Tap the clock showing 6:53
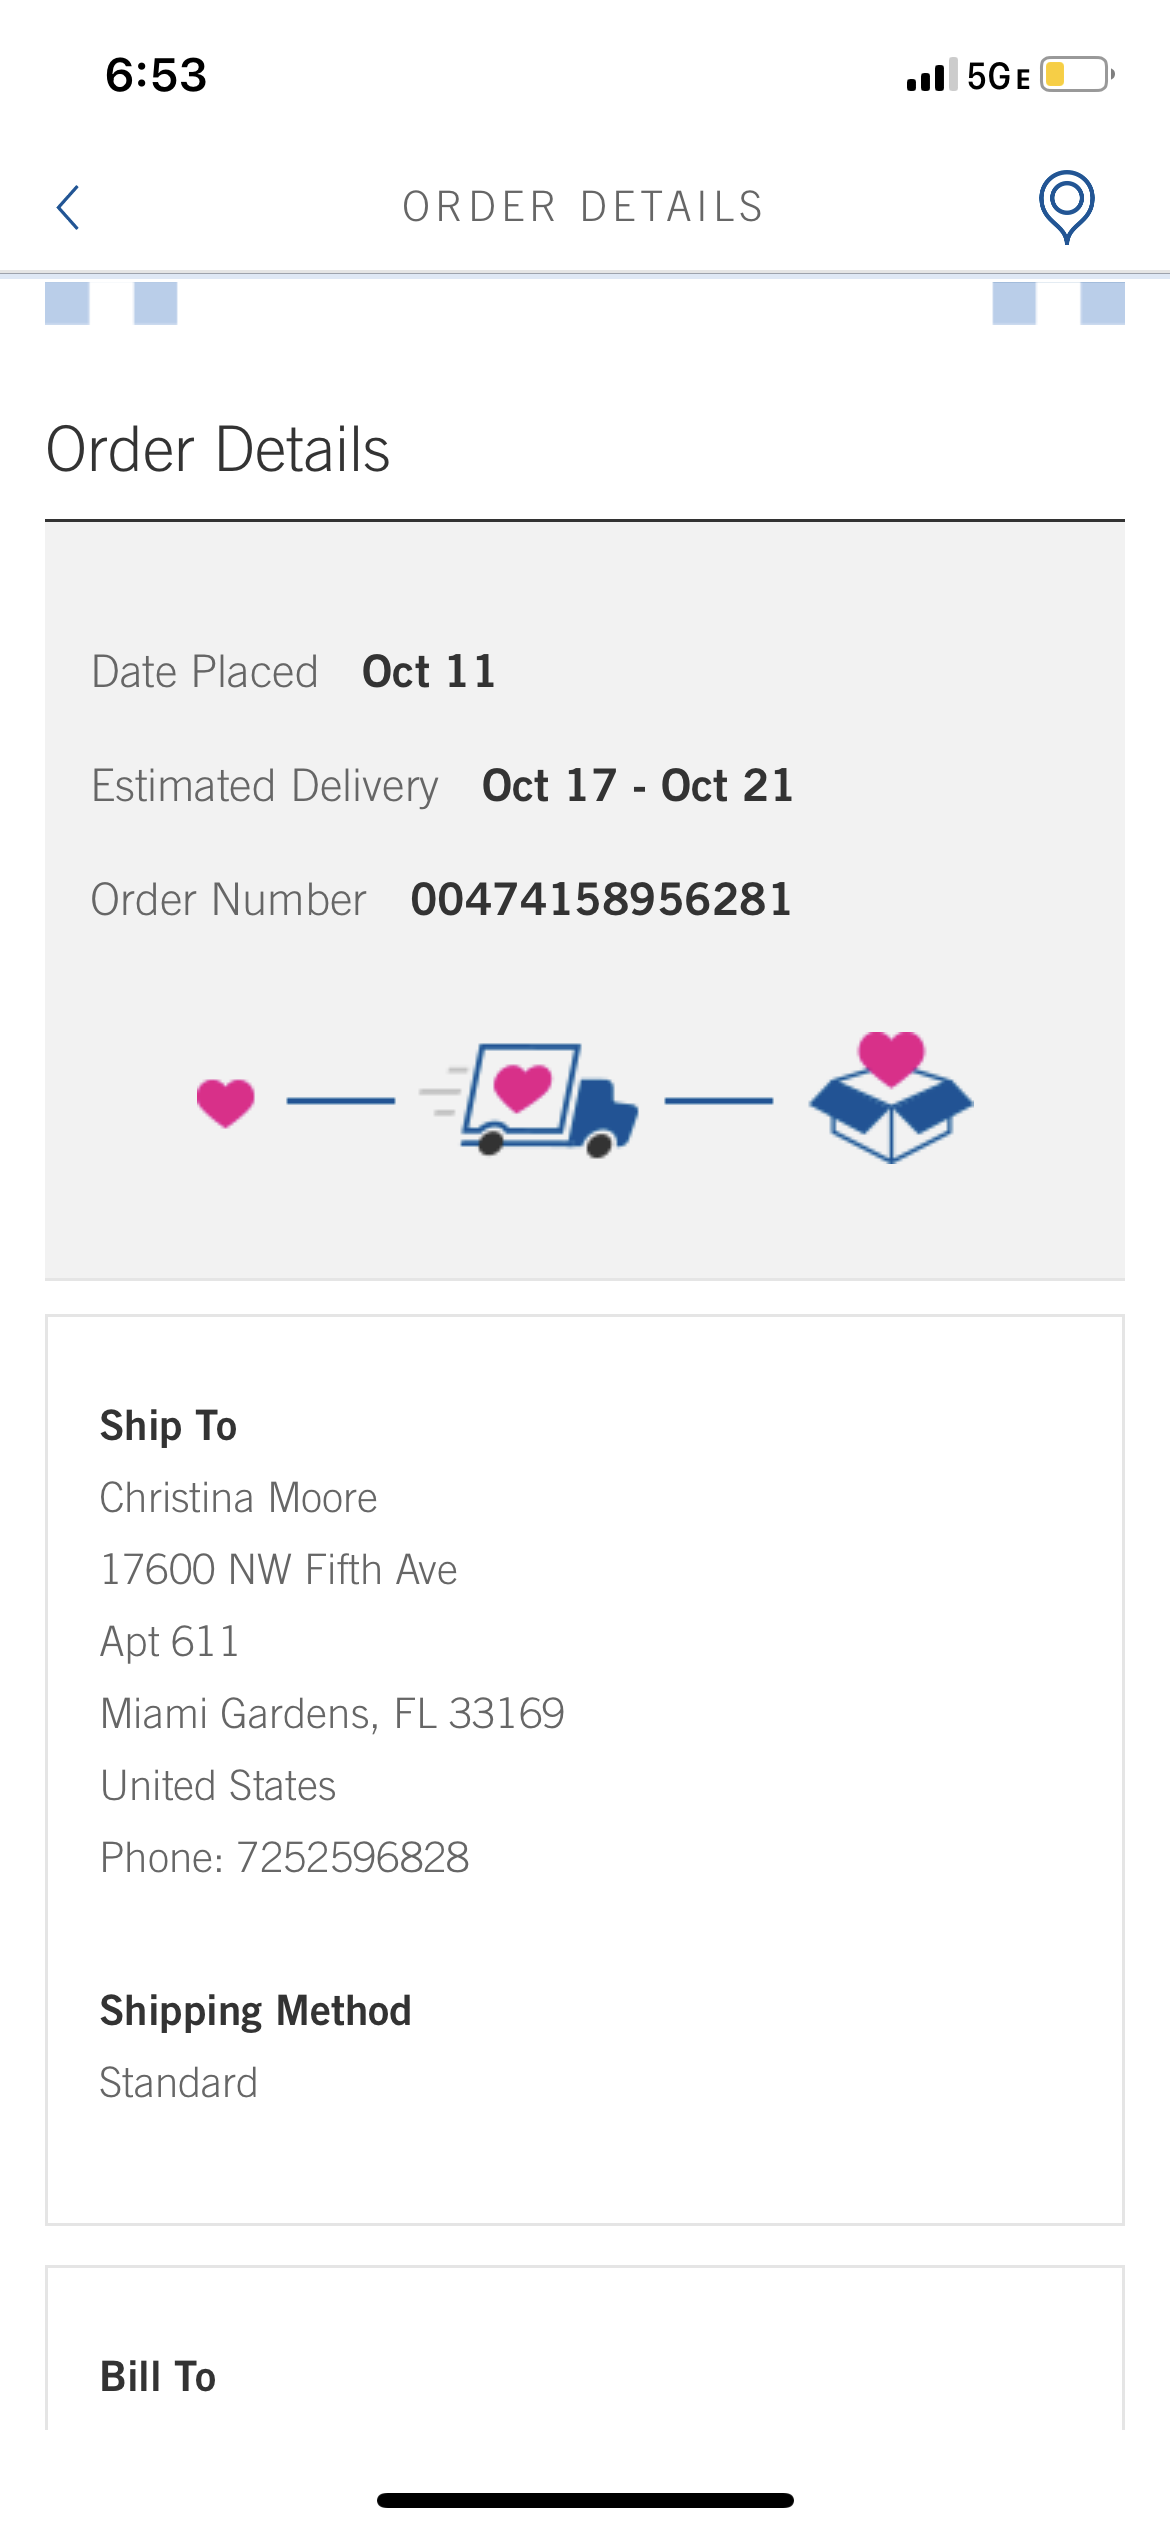This screenshot has height=2532, width=1170. click(156, 75)
